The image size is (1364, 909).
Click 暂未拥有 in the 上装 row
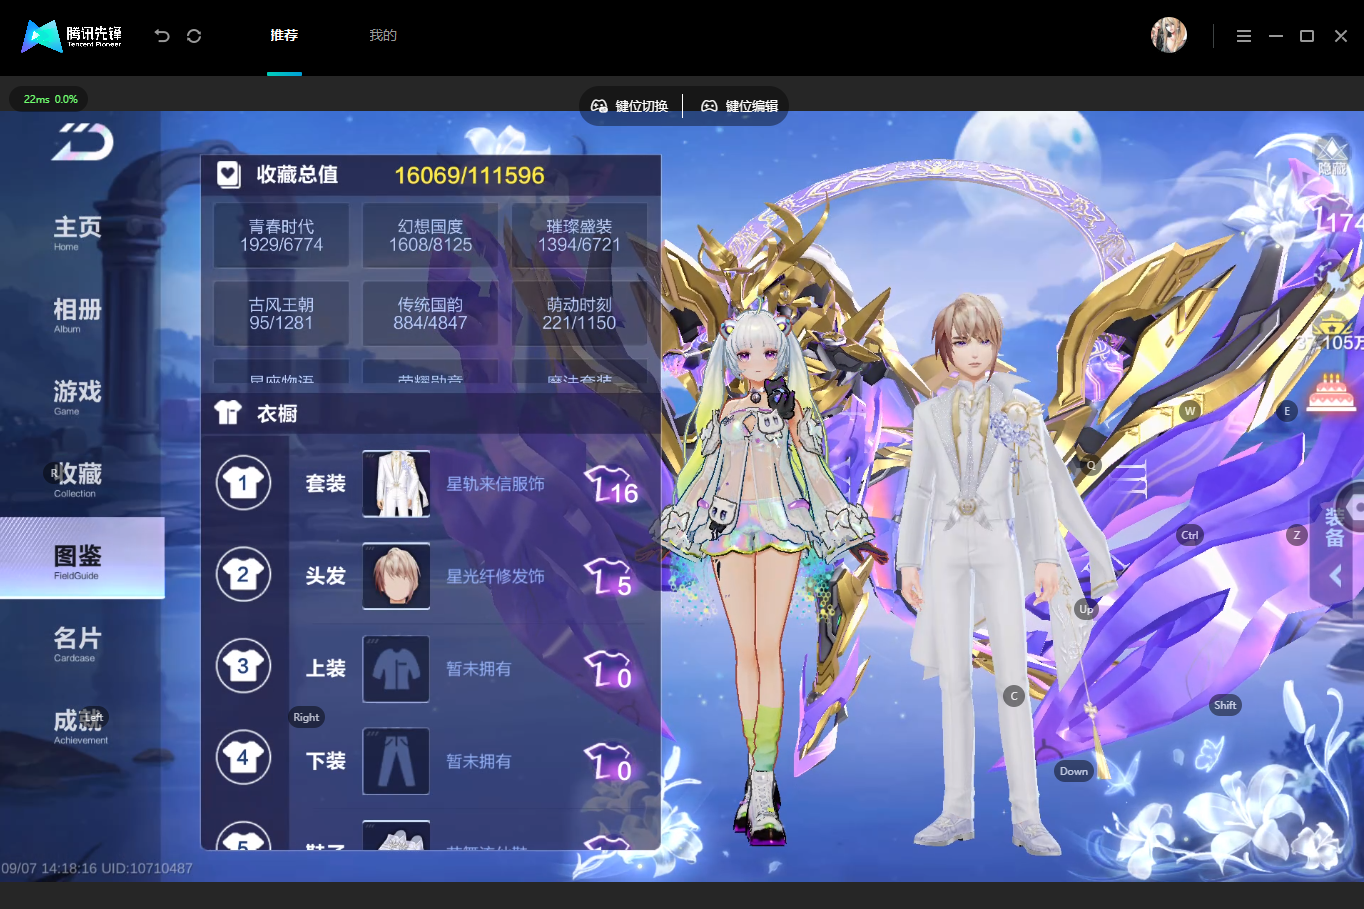click(478, 669)
